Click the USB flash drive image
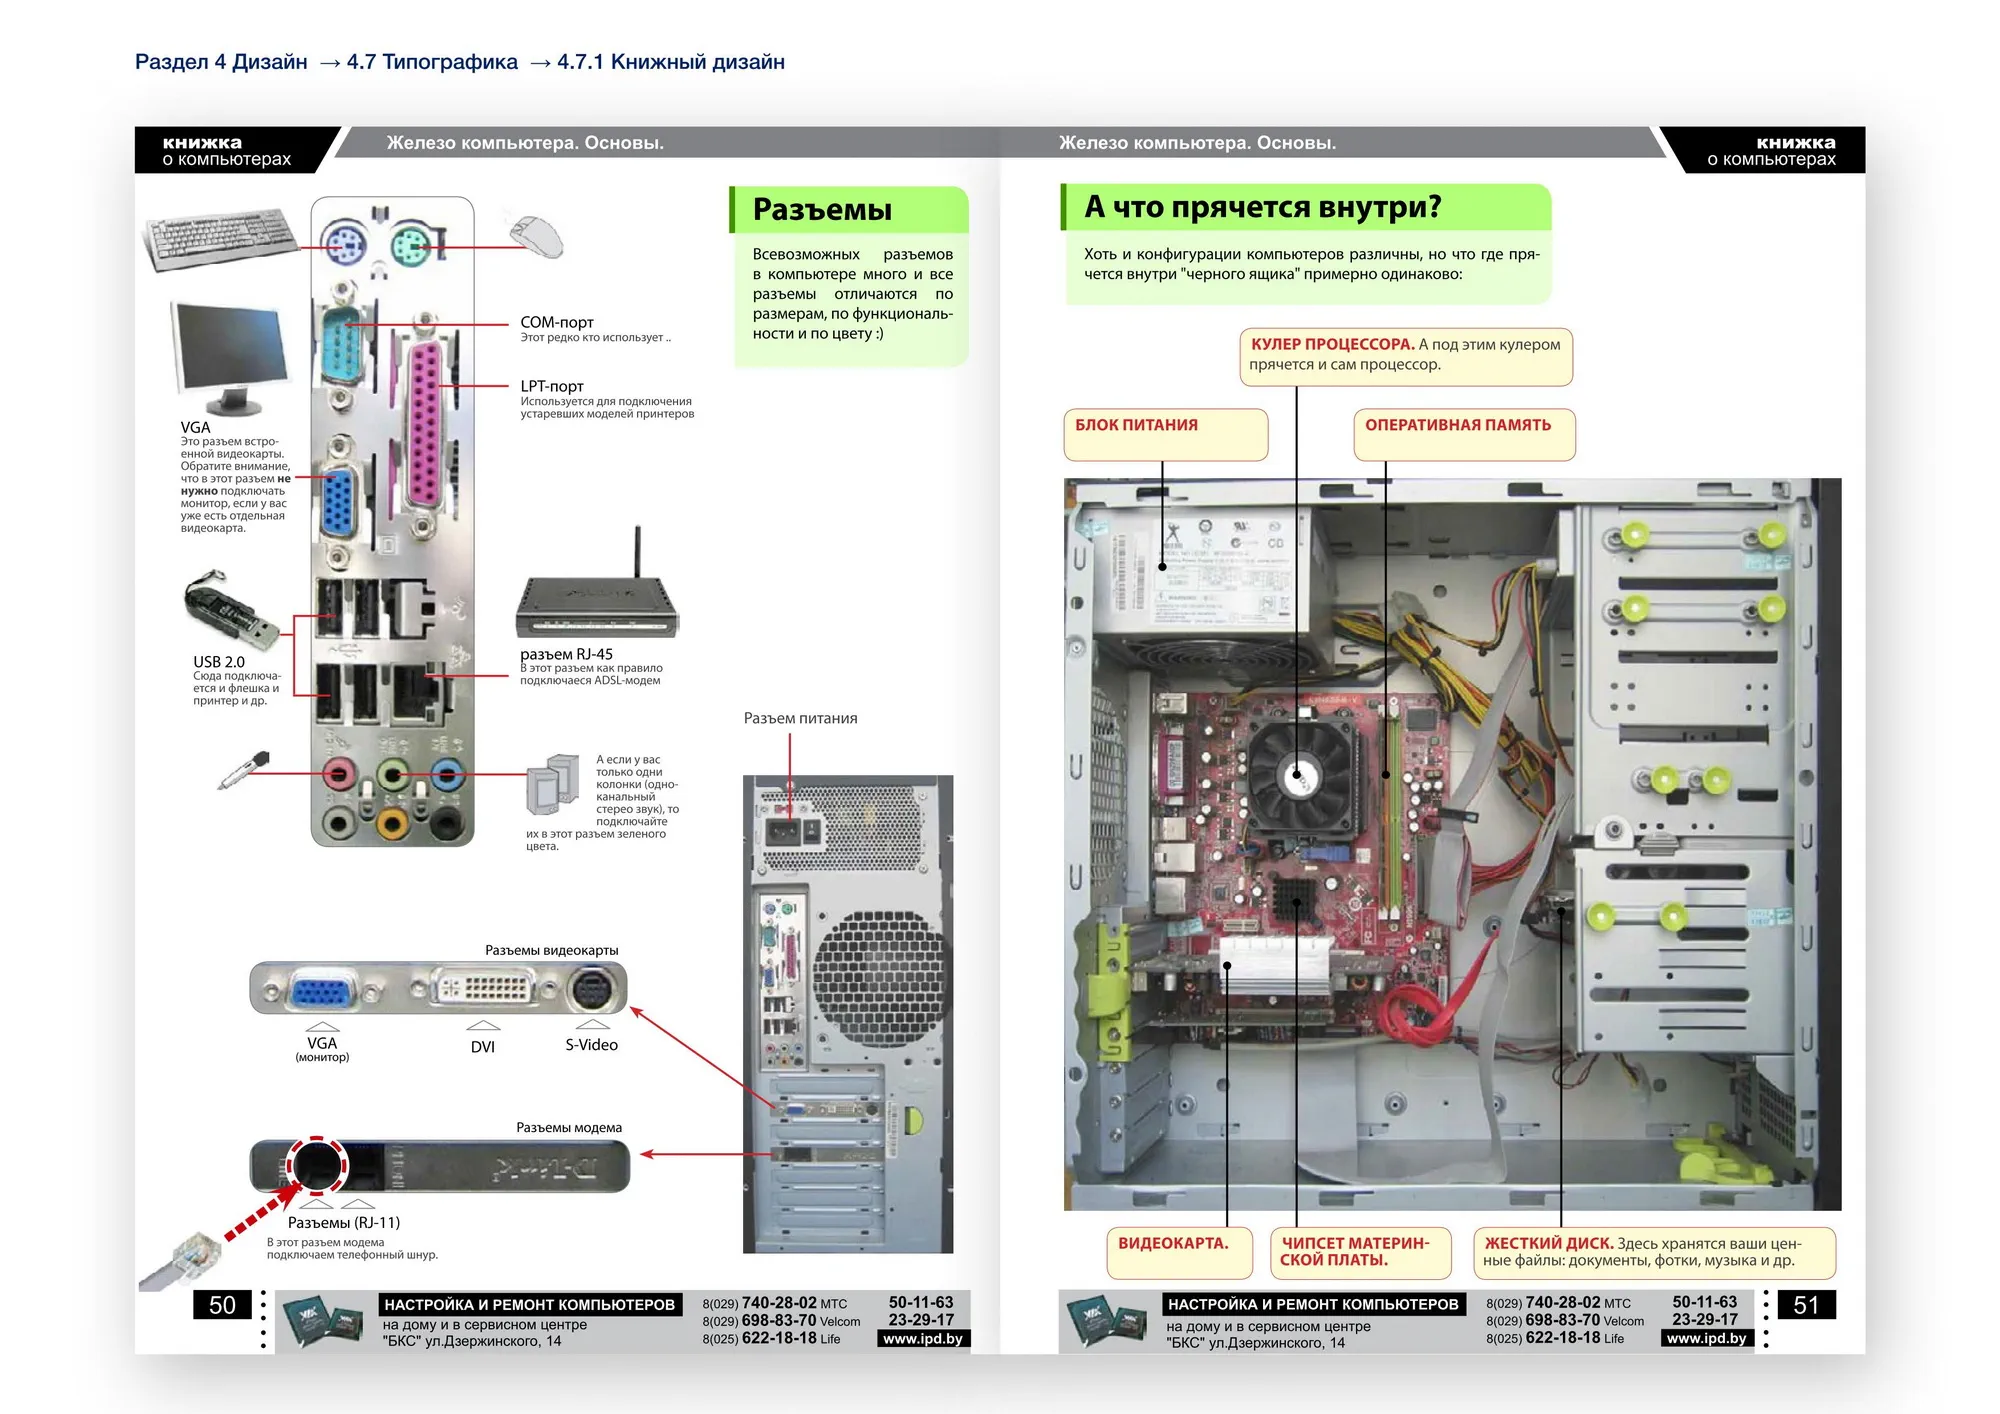The height and width of the screenshot is (1414, 2000). coord(229,610)
